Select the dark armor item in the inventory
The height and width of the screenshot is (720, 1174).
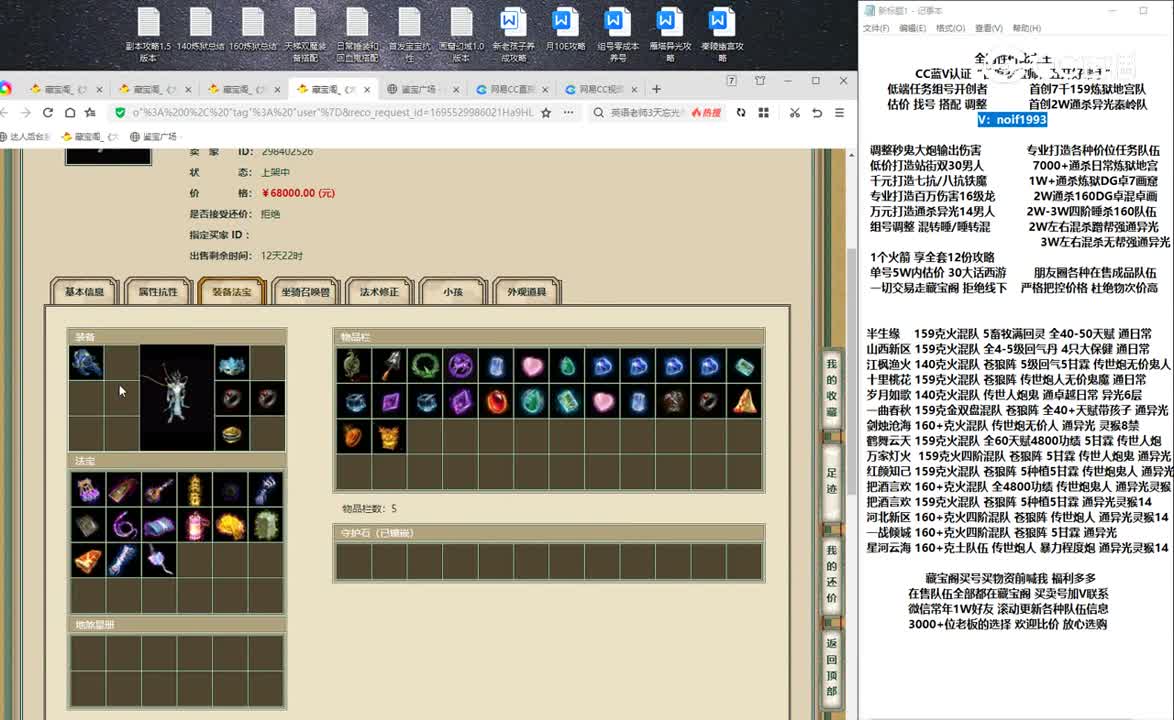pyautogui.click(x=673, y=401)
